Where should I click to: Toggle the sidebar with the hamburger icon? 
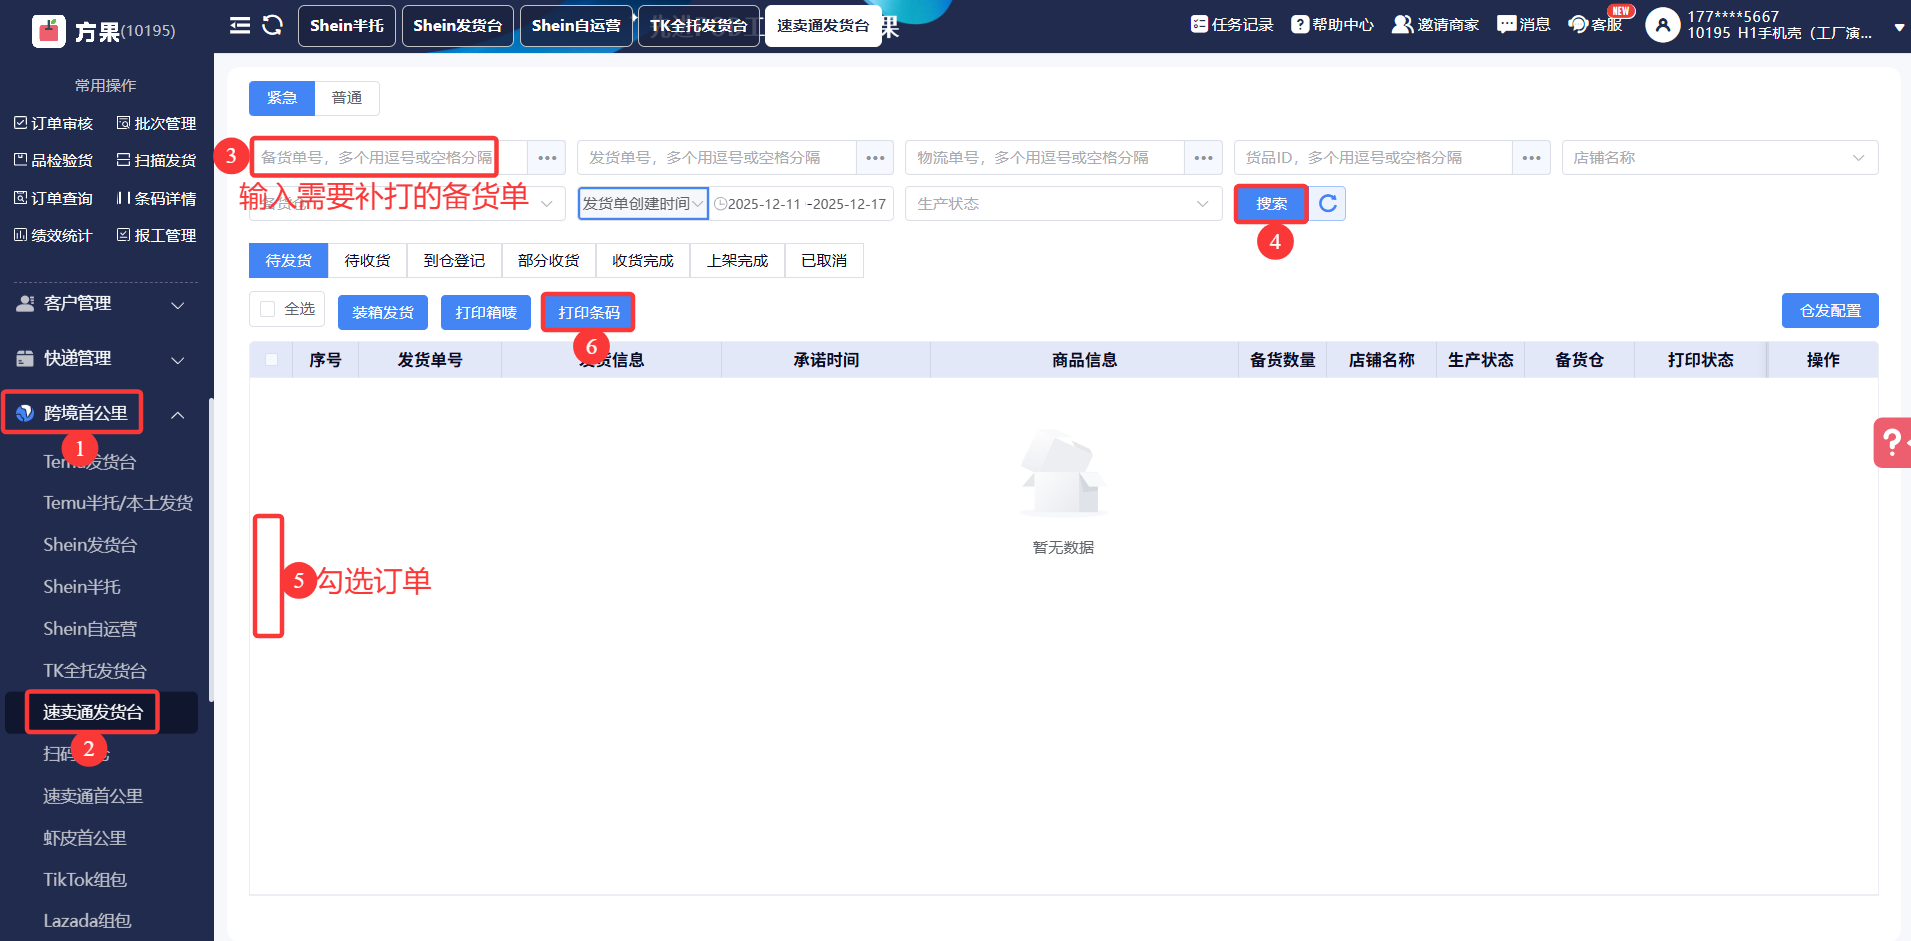tap(240, 25)
